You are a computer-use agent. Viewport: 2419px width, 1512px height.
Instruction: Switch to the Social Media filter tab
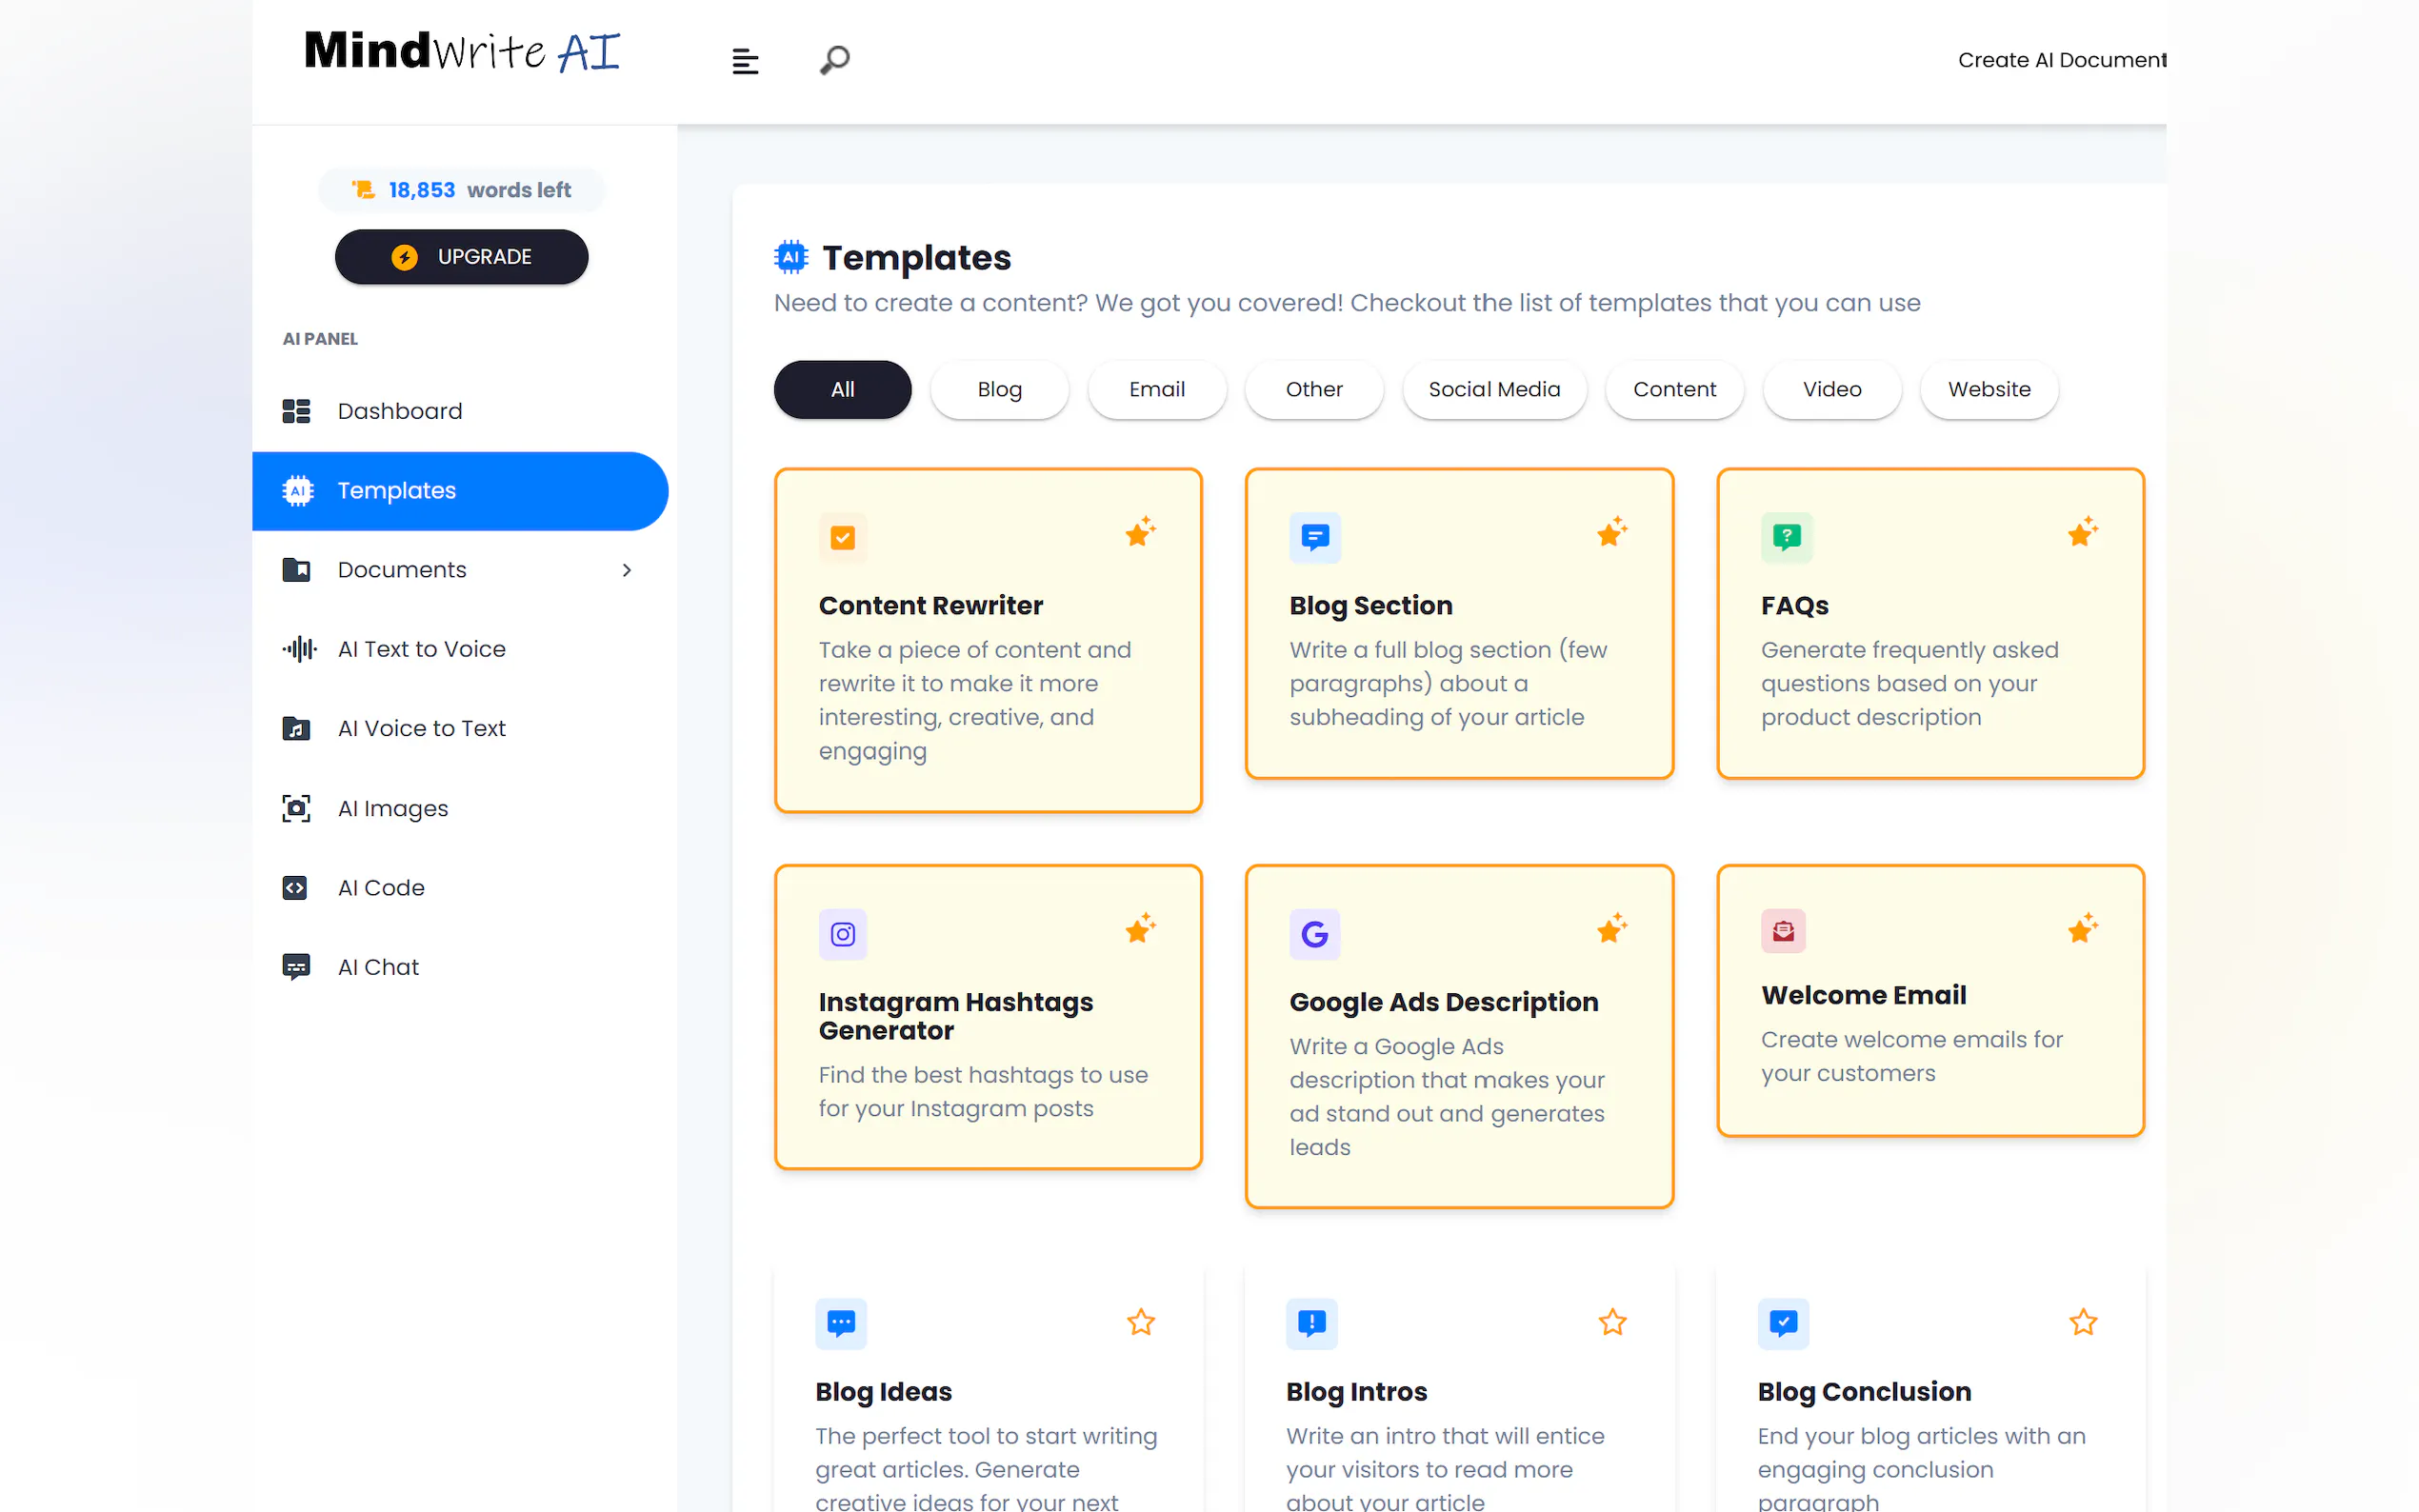[x=1494, y=389]
